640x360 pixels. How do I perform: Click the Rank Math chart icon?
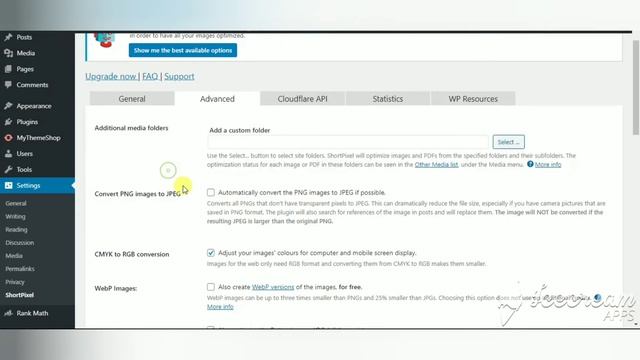click(8, 313)
